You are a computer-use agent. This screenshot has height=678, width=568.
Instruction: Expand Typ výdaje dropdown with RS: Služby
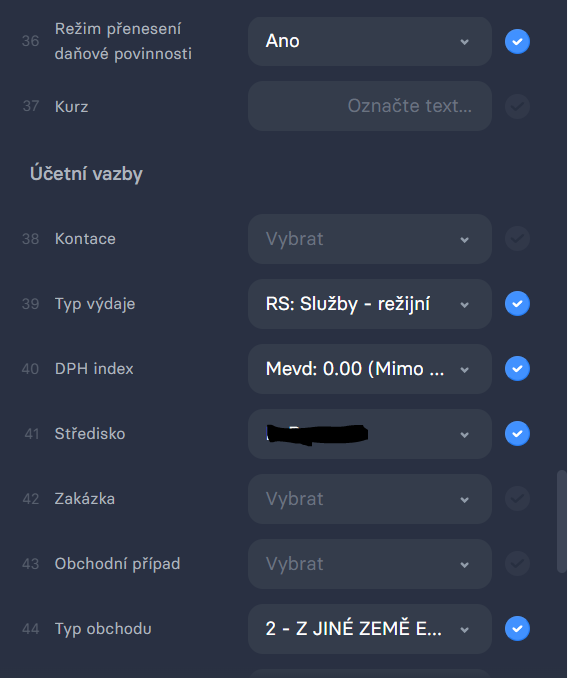click(370, 304)
